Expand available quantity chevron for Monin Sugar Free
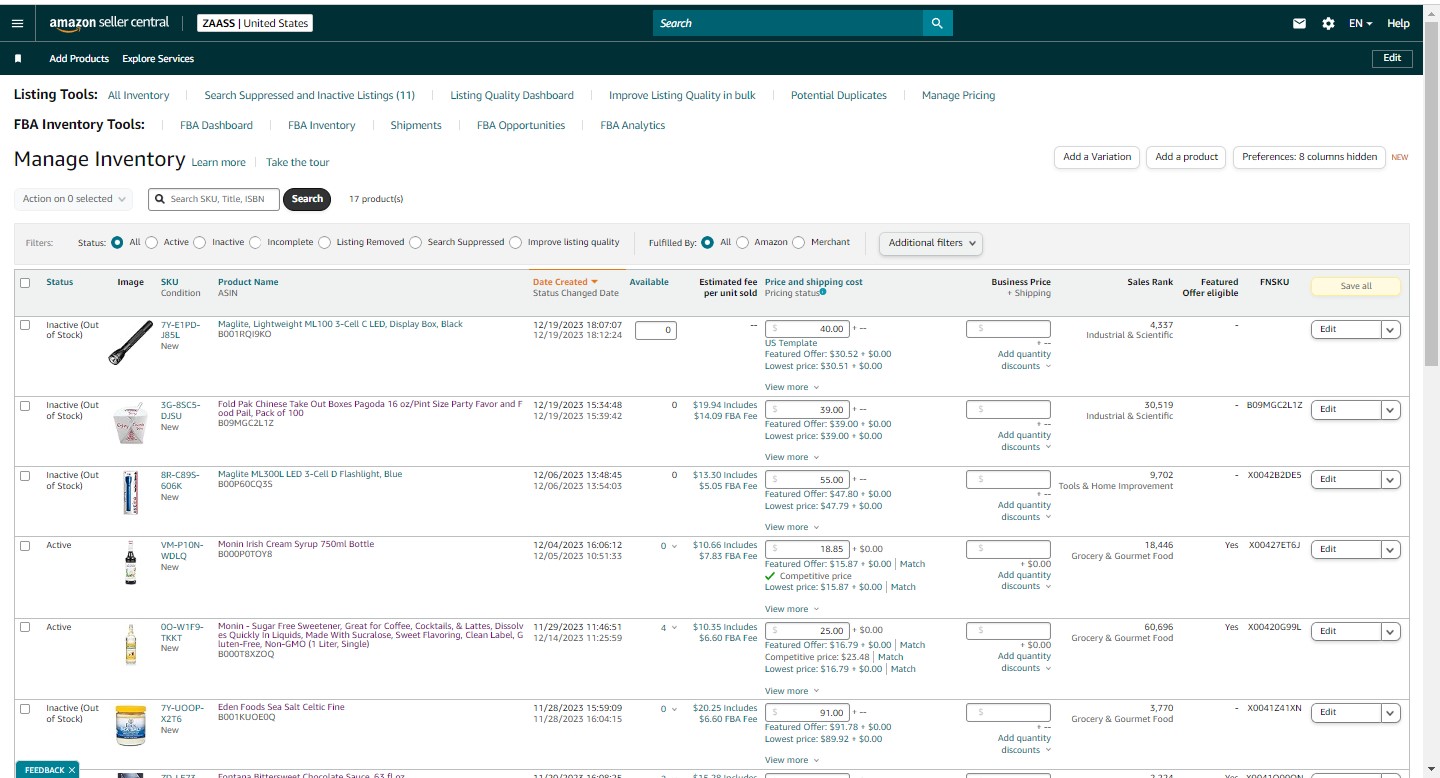 point(674,628)
